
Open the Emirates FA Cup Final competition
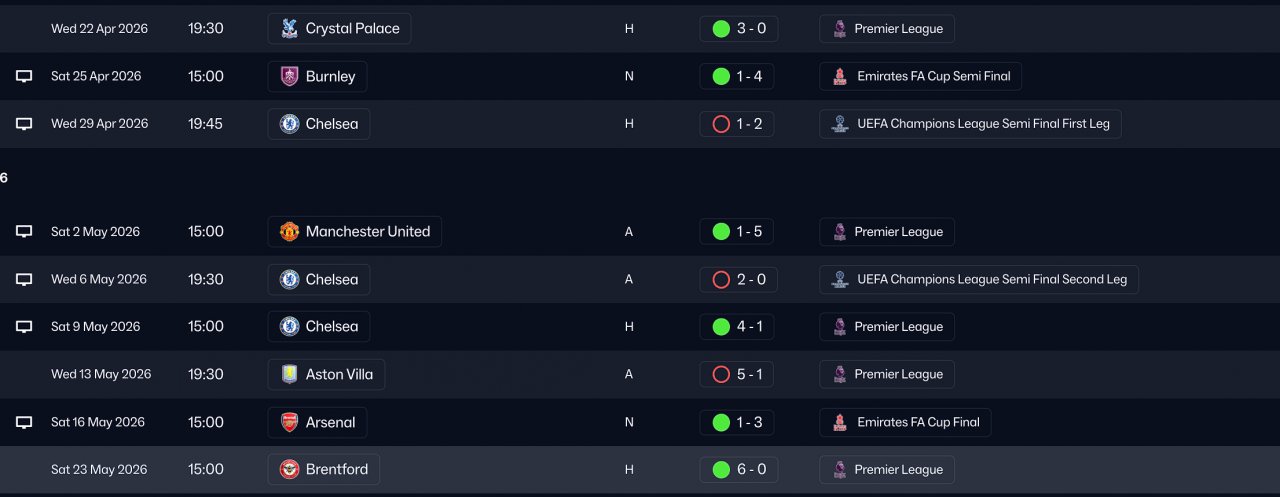click(905, 422)
